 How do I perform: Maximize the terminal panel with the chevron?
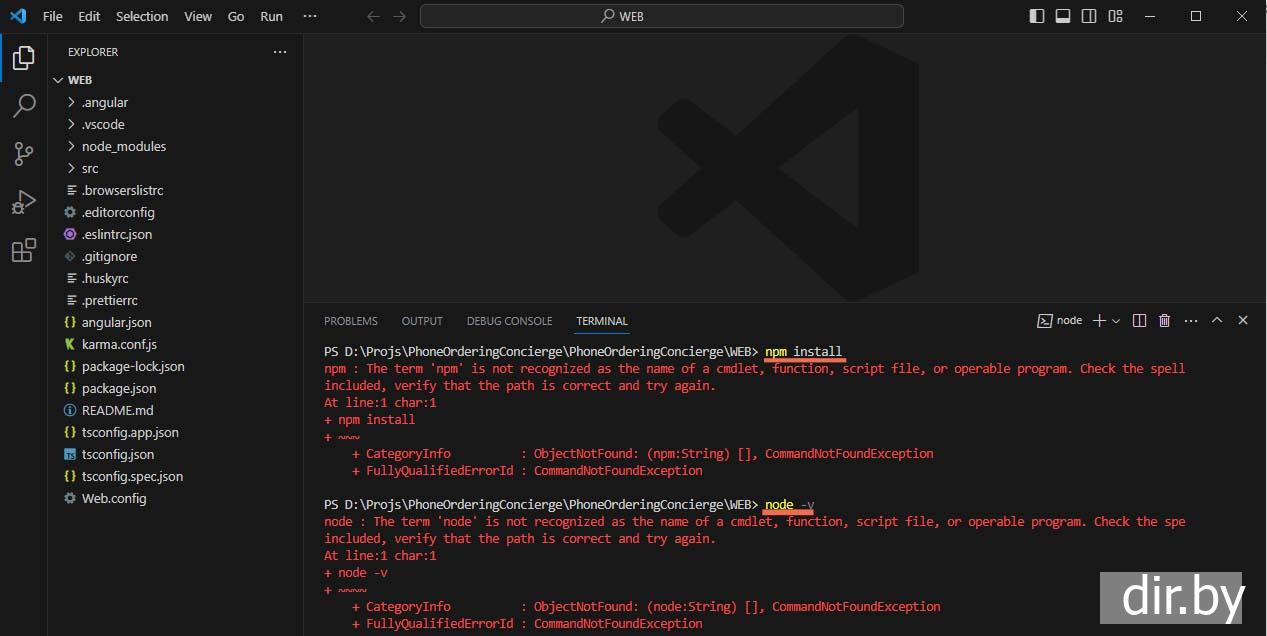click(x=1217, y=321)
